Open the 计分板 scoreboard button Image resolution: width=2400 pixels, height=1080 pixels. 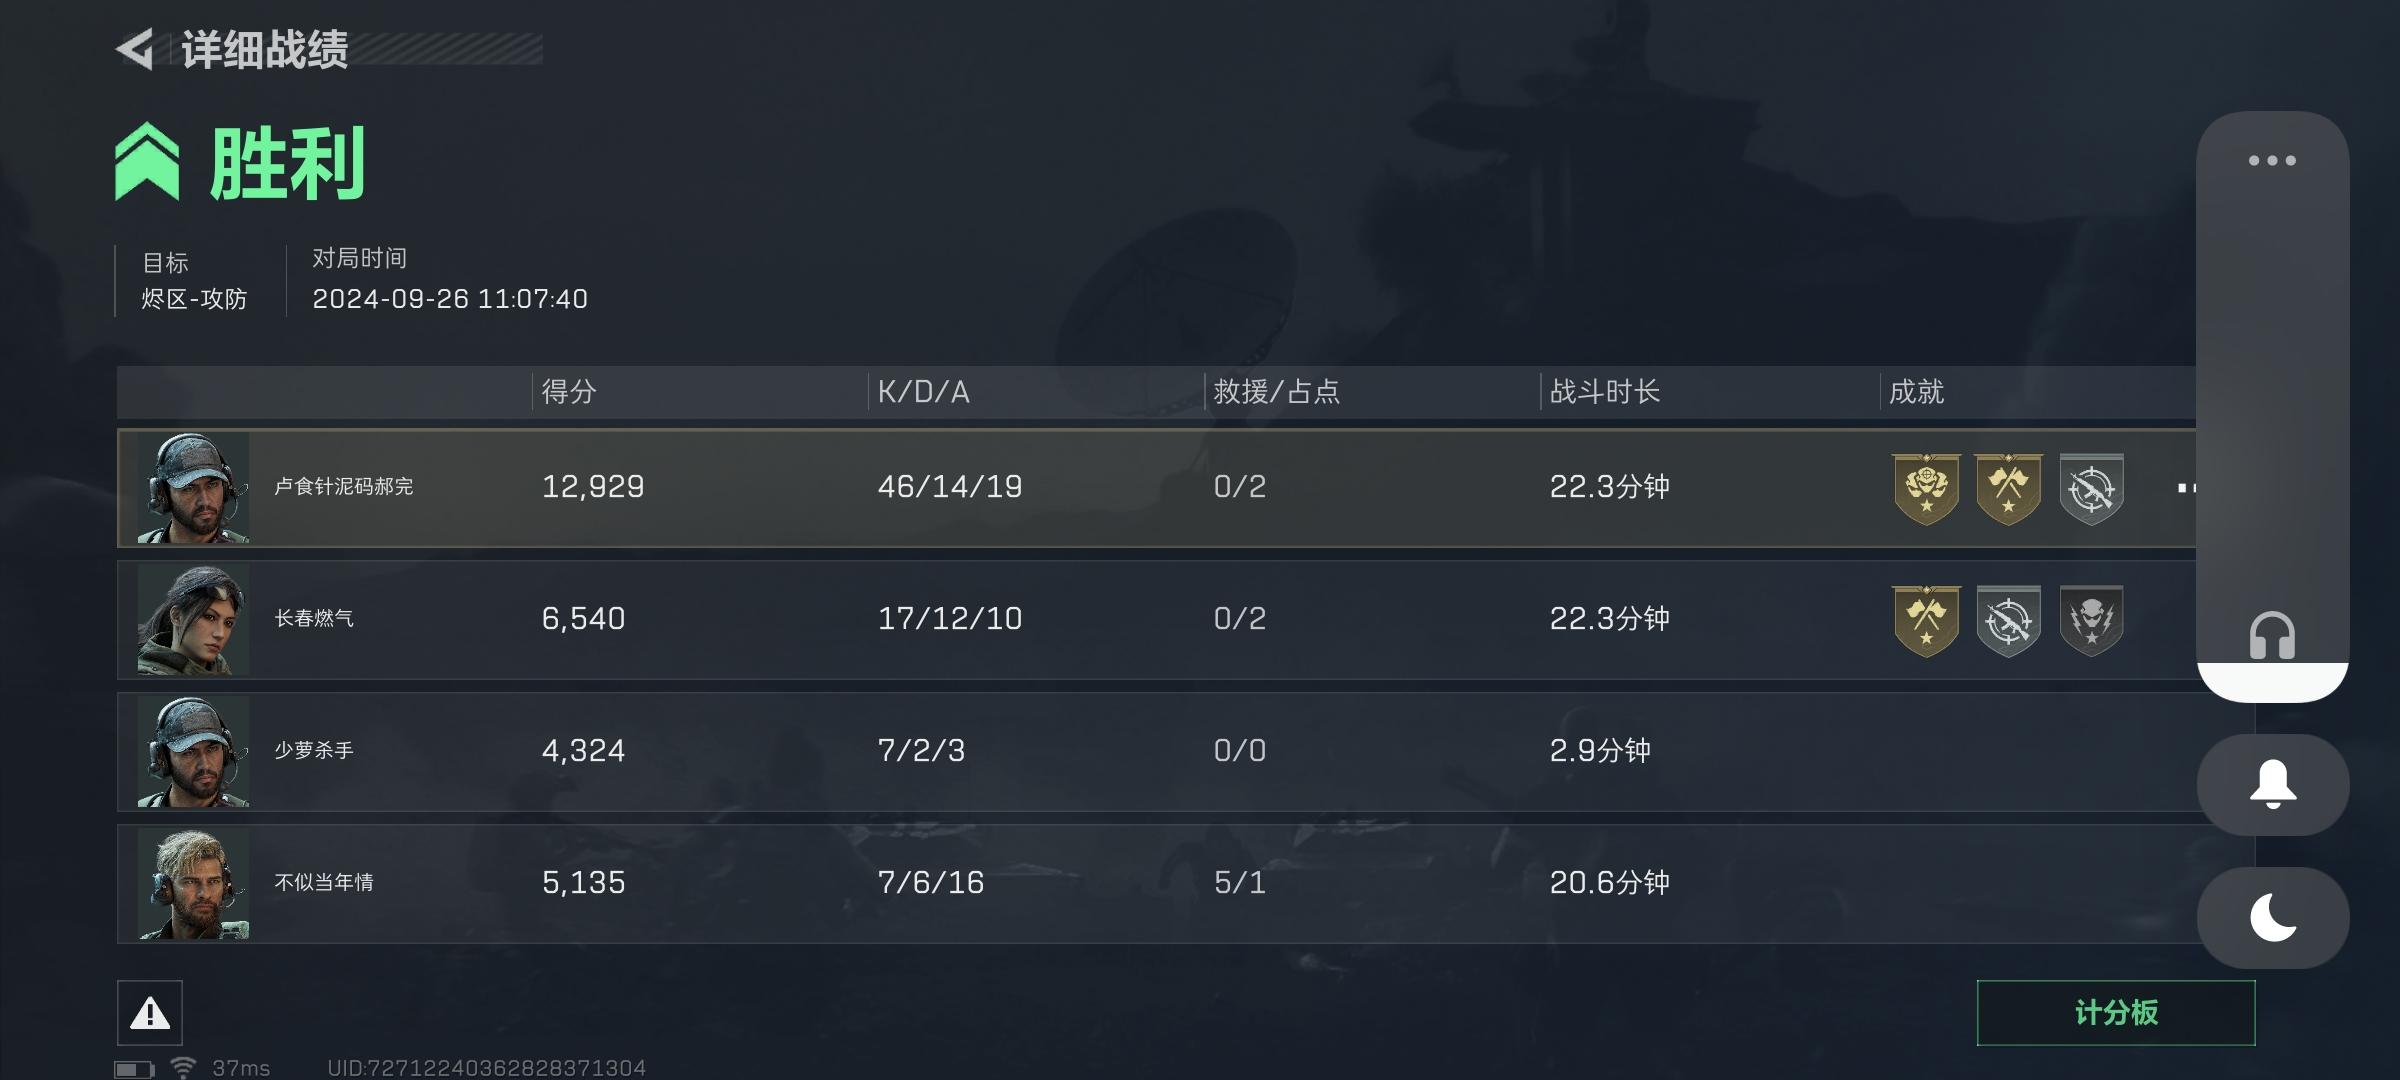coord(2115,1013)
